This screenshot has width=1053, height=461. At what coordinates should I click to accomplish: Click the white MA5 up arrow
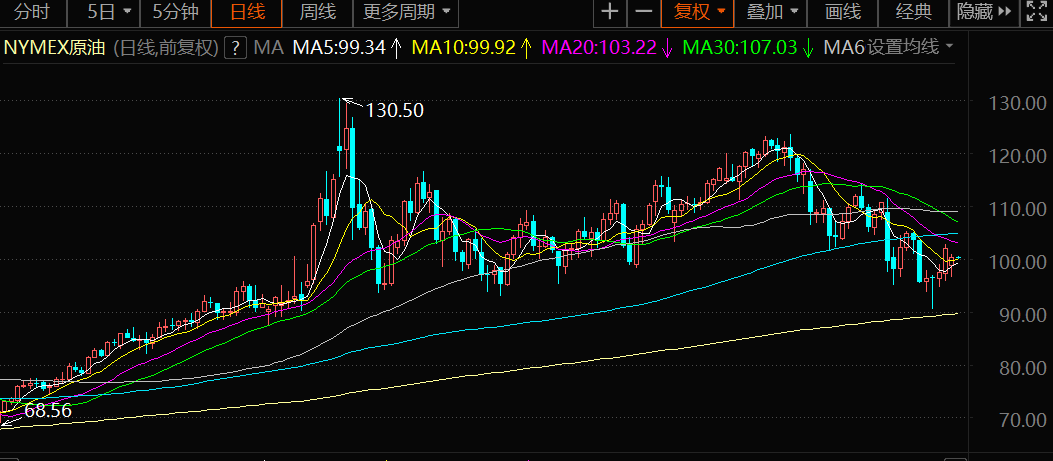pos(396,47)
